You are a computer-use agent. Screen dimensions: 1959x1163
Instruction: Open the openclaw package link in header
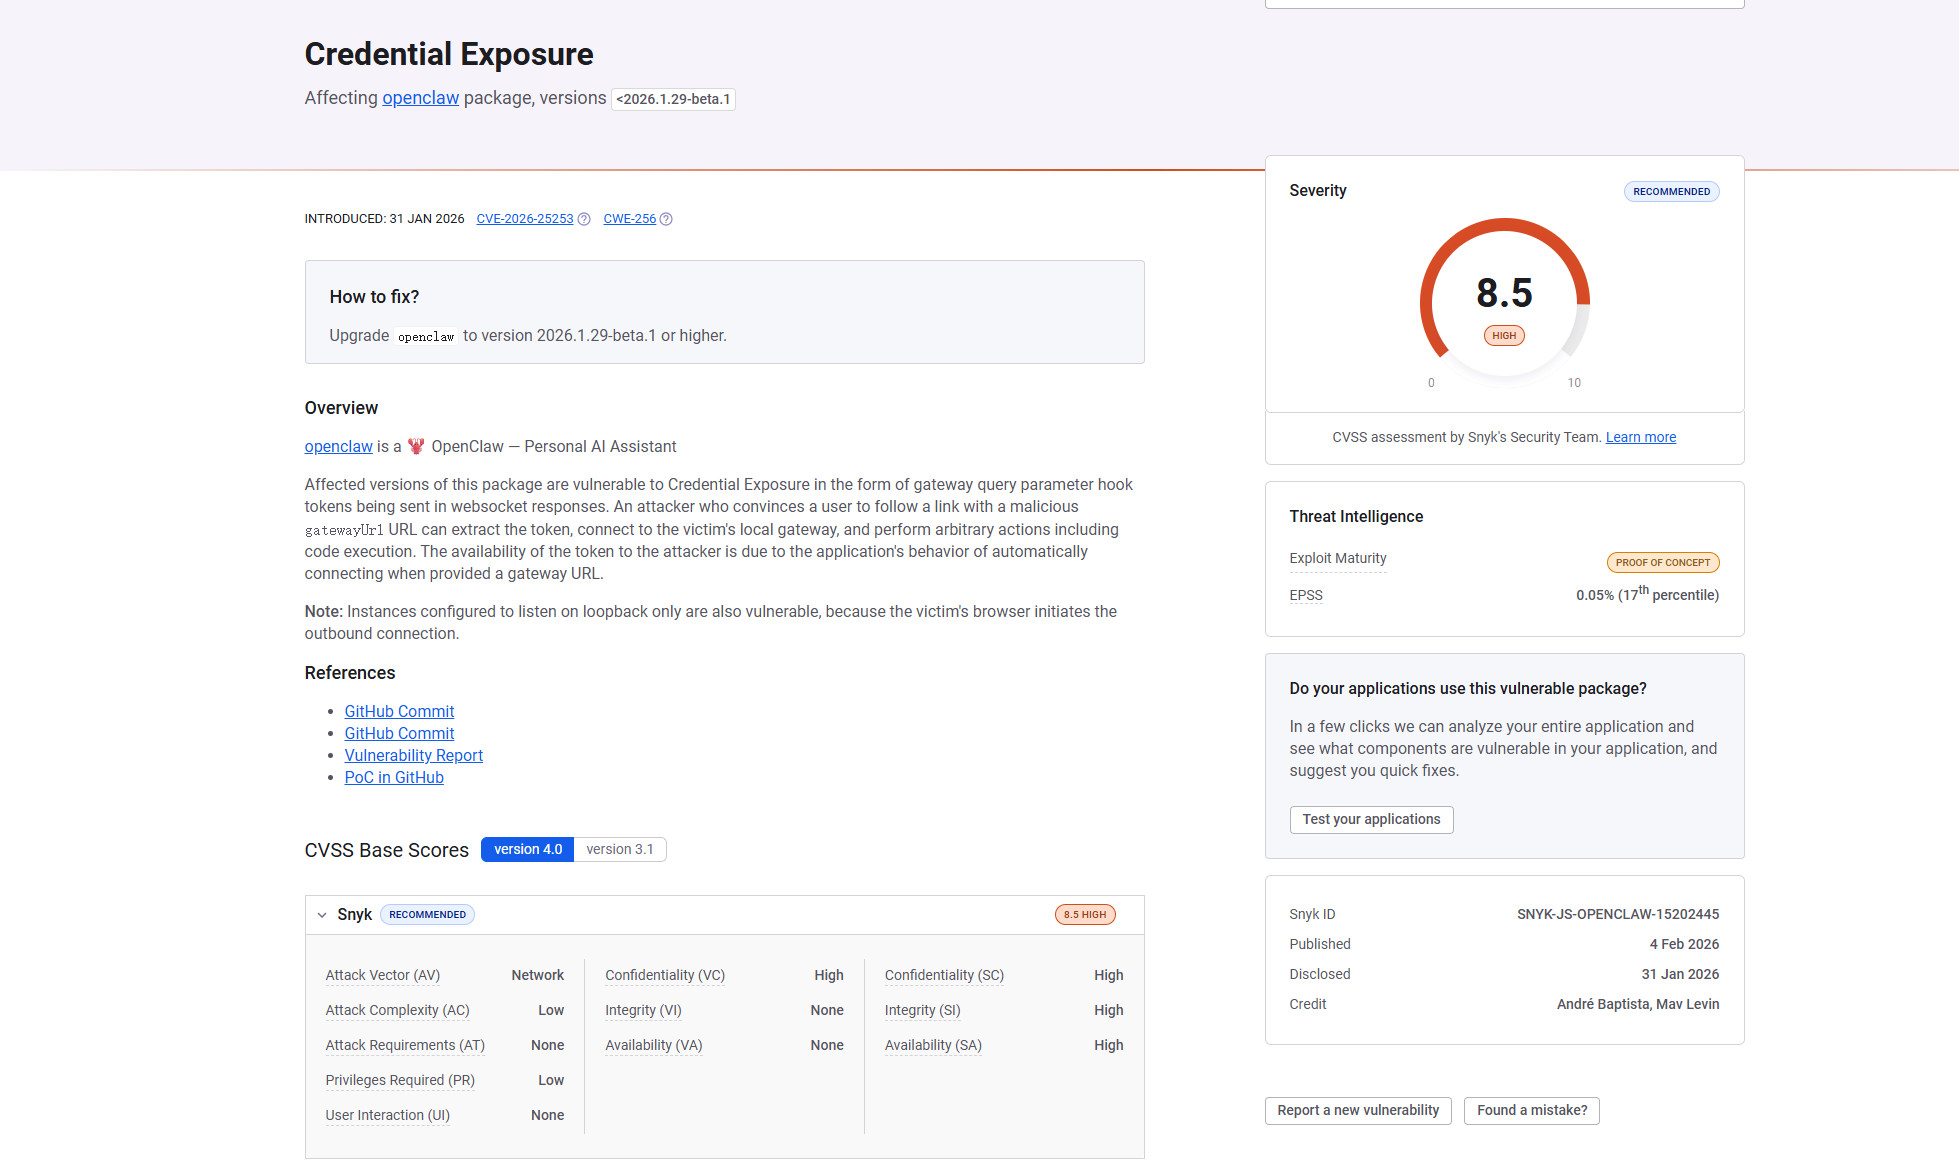(420, 98)
